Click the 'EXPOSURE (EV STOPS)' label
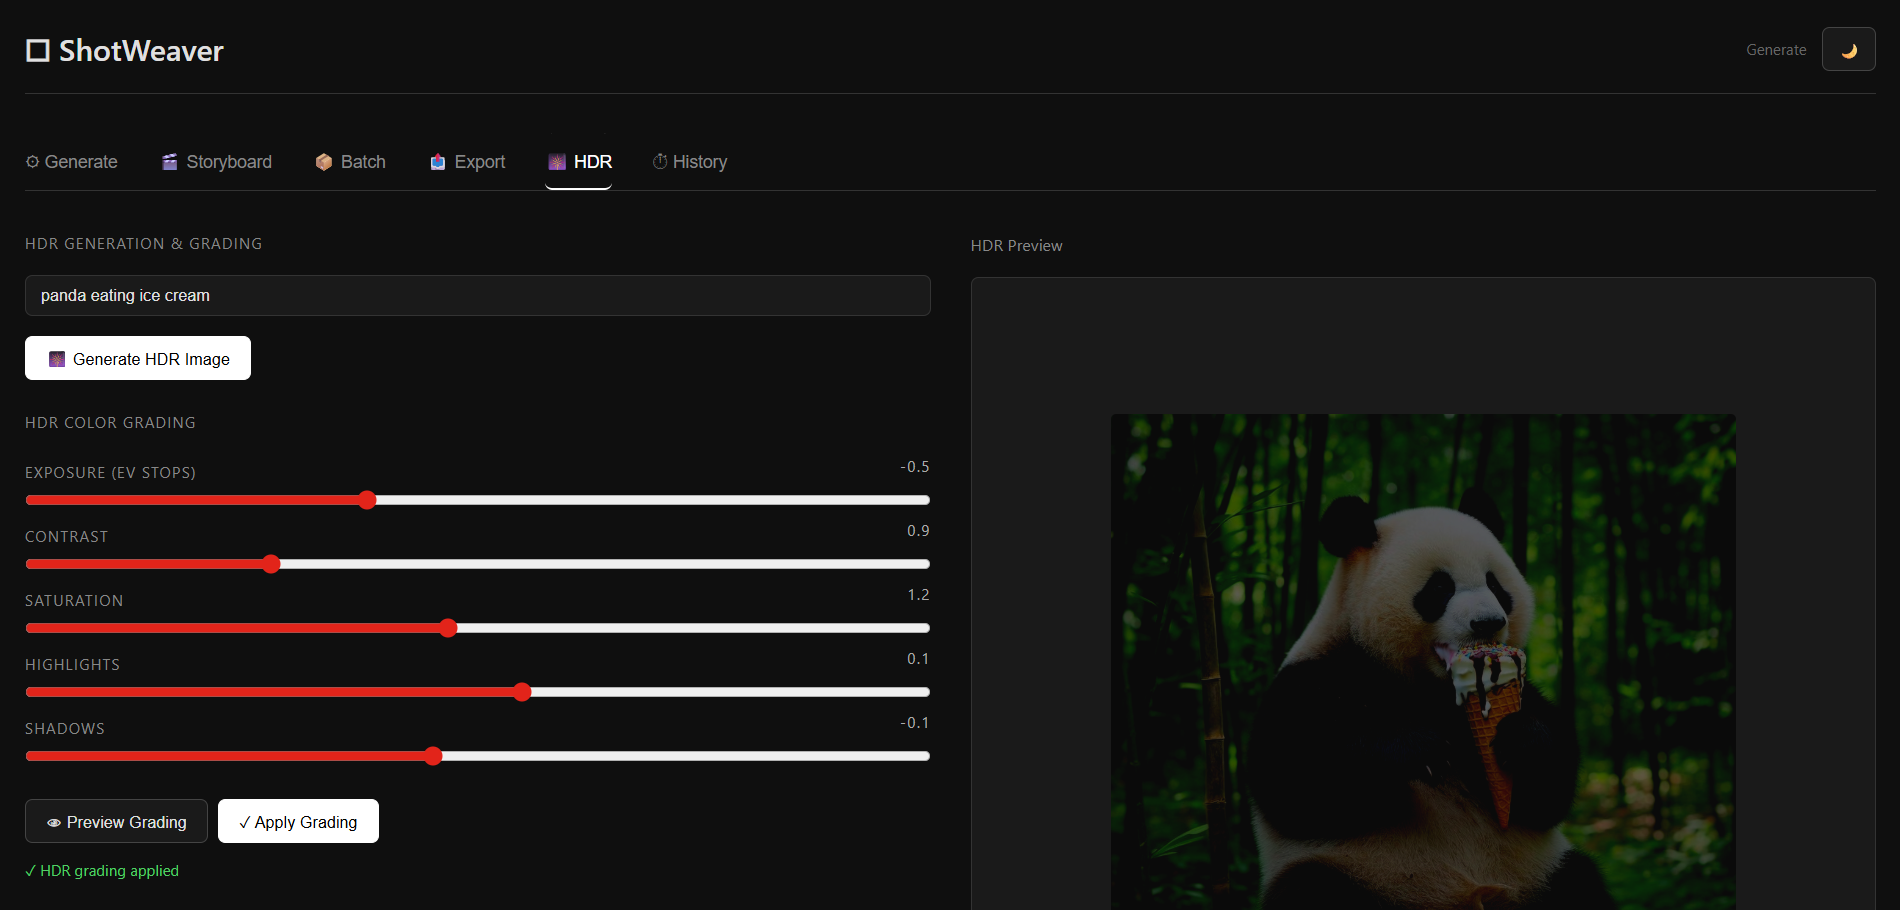The width and height of the screenshot is (1900, 910). [110, 473]
